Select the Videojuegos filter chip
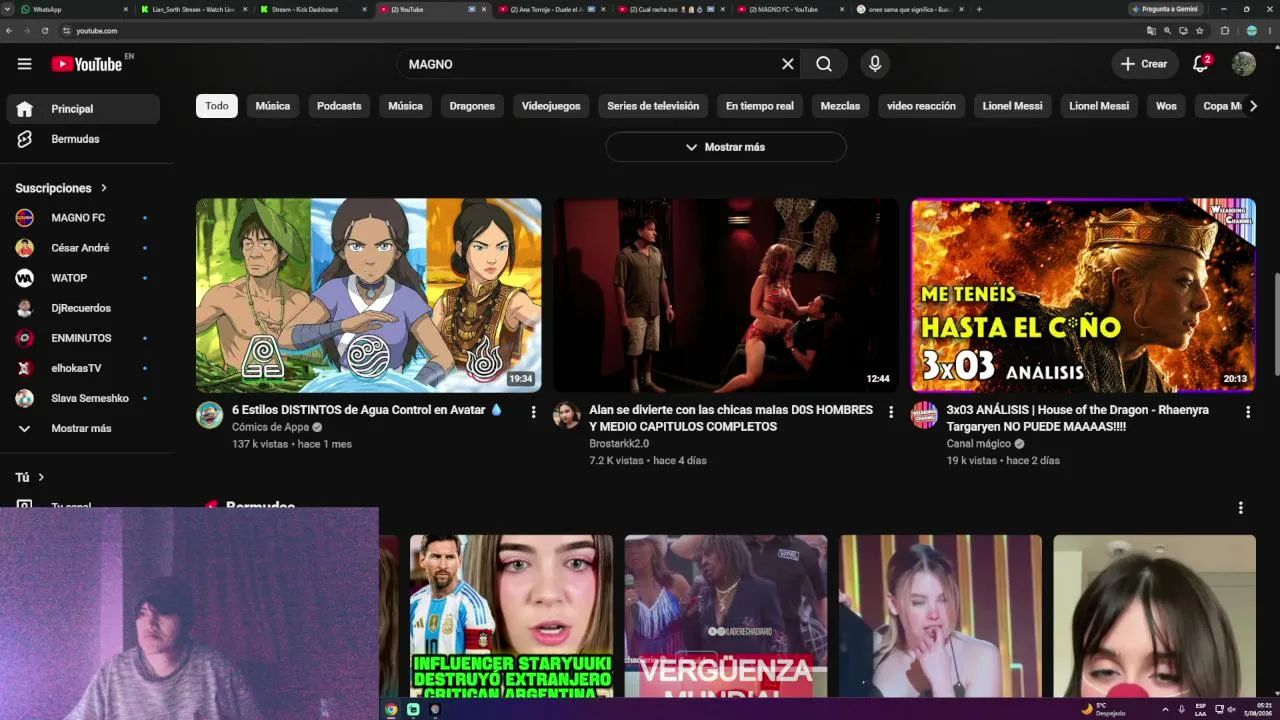Viewport: 1280px width, 720px height. point(551,106)
